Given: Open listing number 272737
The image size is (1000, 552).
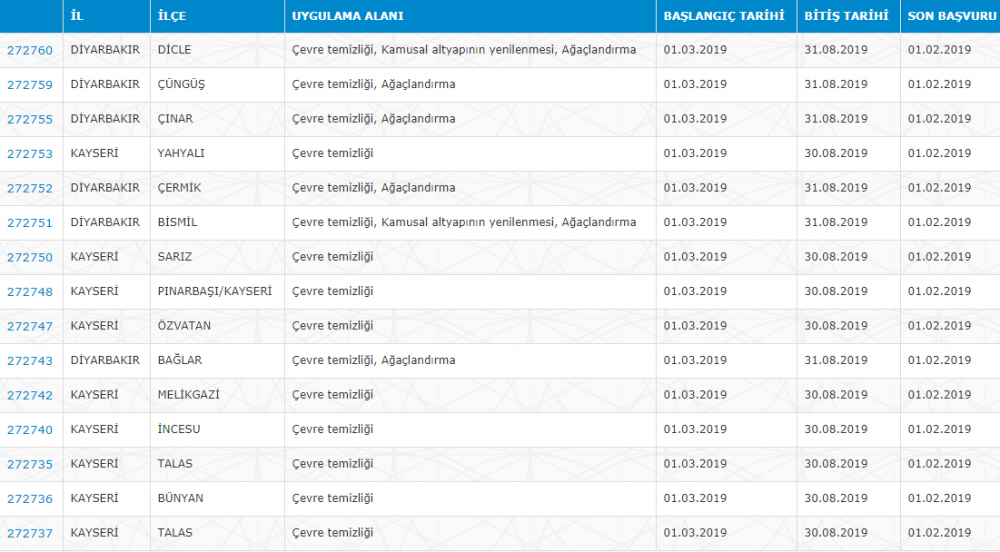Looking at the screenshot, I should coord(30,533).
